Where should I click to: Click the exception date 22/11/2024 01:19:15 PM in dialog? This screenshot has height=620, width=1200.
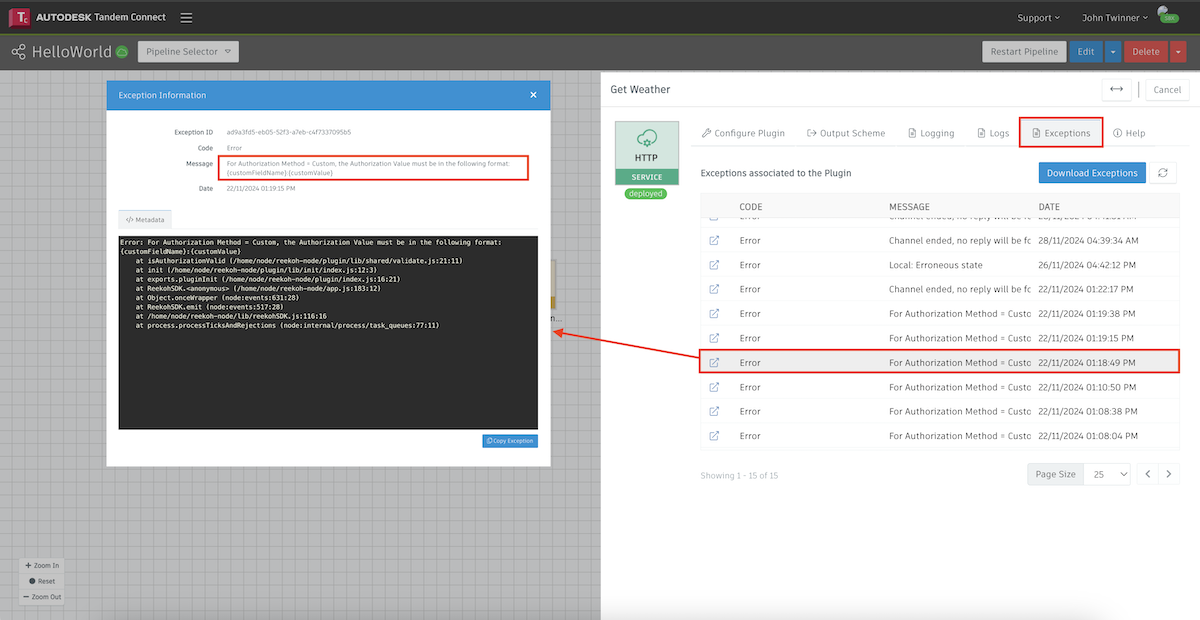(x=261, y=188)
